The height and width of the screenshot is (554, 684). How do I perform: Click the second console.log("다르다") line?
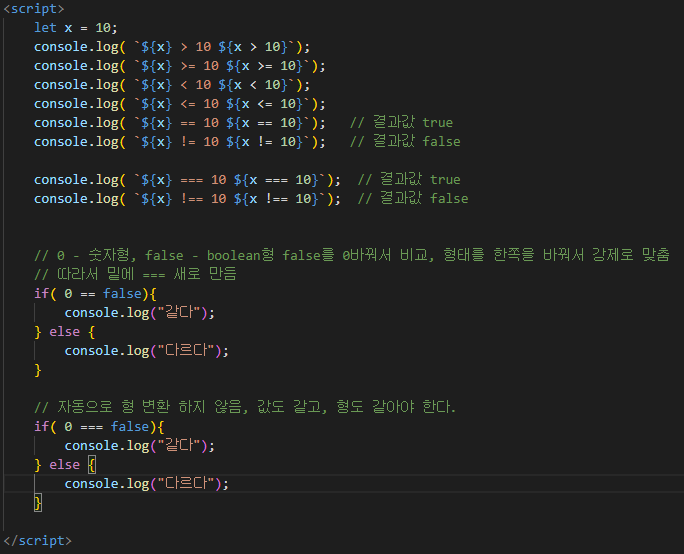147,484
